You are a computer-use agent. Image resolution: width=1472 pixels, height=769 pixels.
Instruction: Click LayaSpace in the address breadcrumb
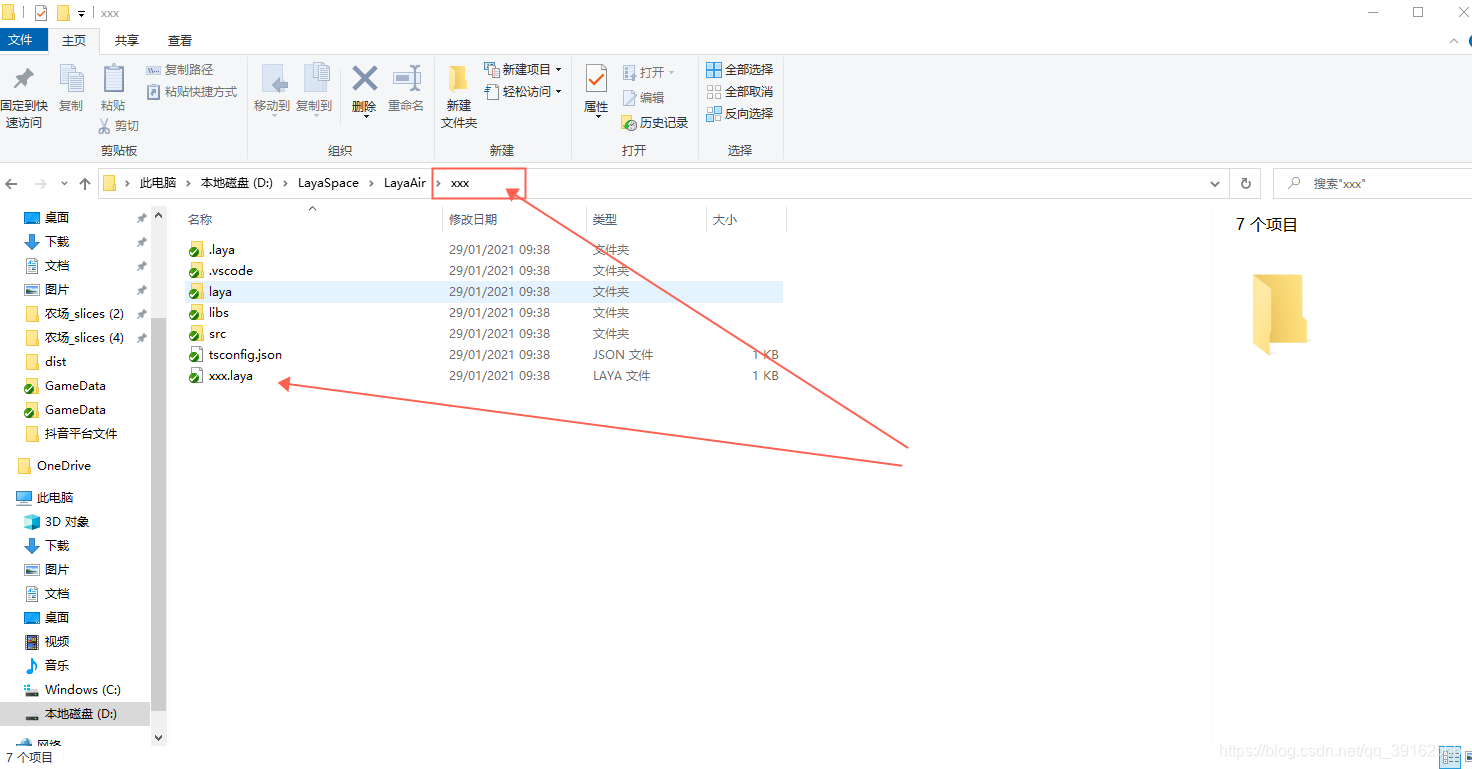(x=328, y=184)
